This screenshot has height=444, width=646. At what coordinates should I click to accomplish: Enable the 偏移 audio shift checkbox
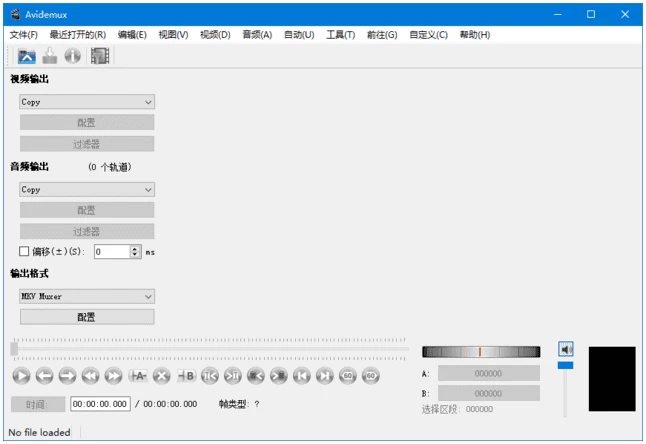[25, 252]
